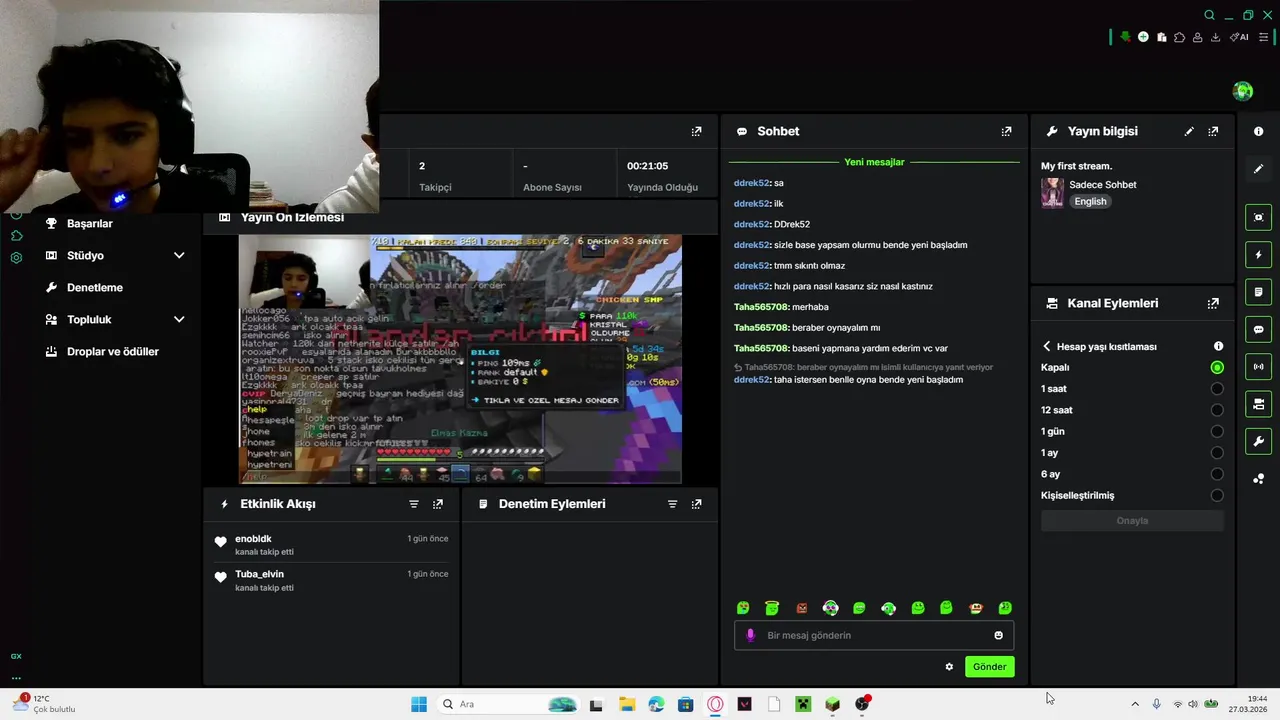Click the Gönder send button
Image resolution: width=1280 pixels, height=720 pixels.
coord(989,667)
